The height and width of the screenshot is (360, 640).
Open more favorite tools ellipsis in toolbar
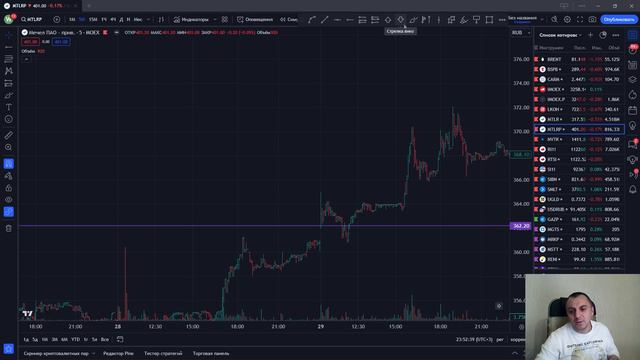pyautogui.click(x=502, y=20)
